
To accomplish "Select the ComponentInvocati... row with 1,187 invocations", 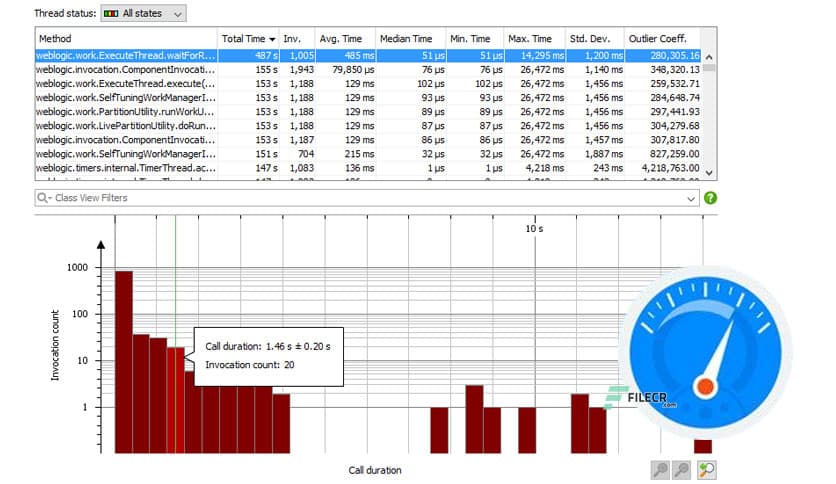I will (x=368, y=140).
